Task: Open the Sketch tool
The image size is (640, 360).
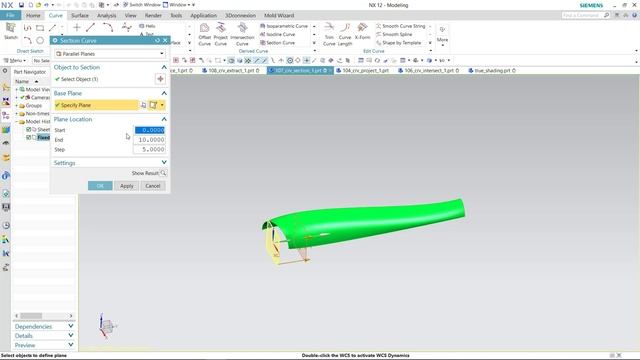Action: [x=11, y=31]
